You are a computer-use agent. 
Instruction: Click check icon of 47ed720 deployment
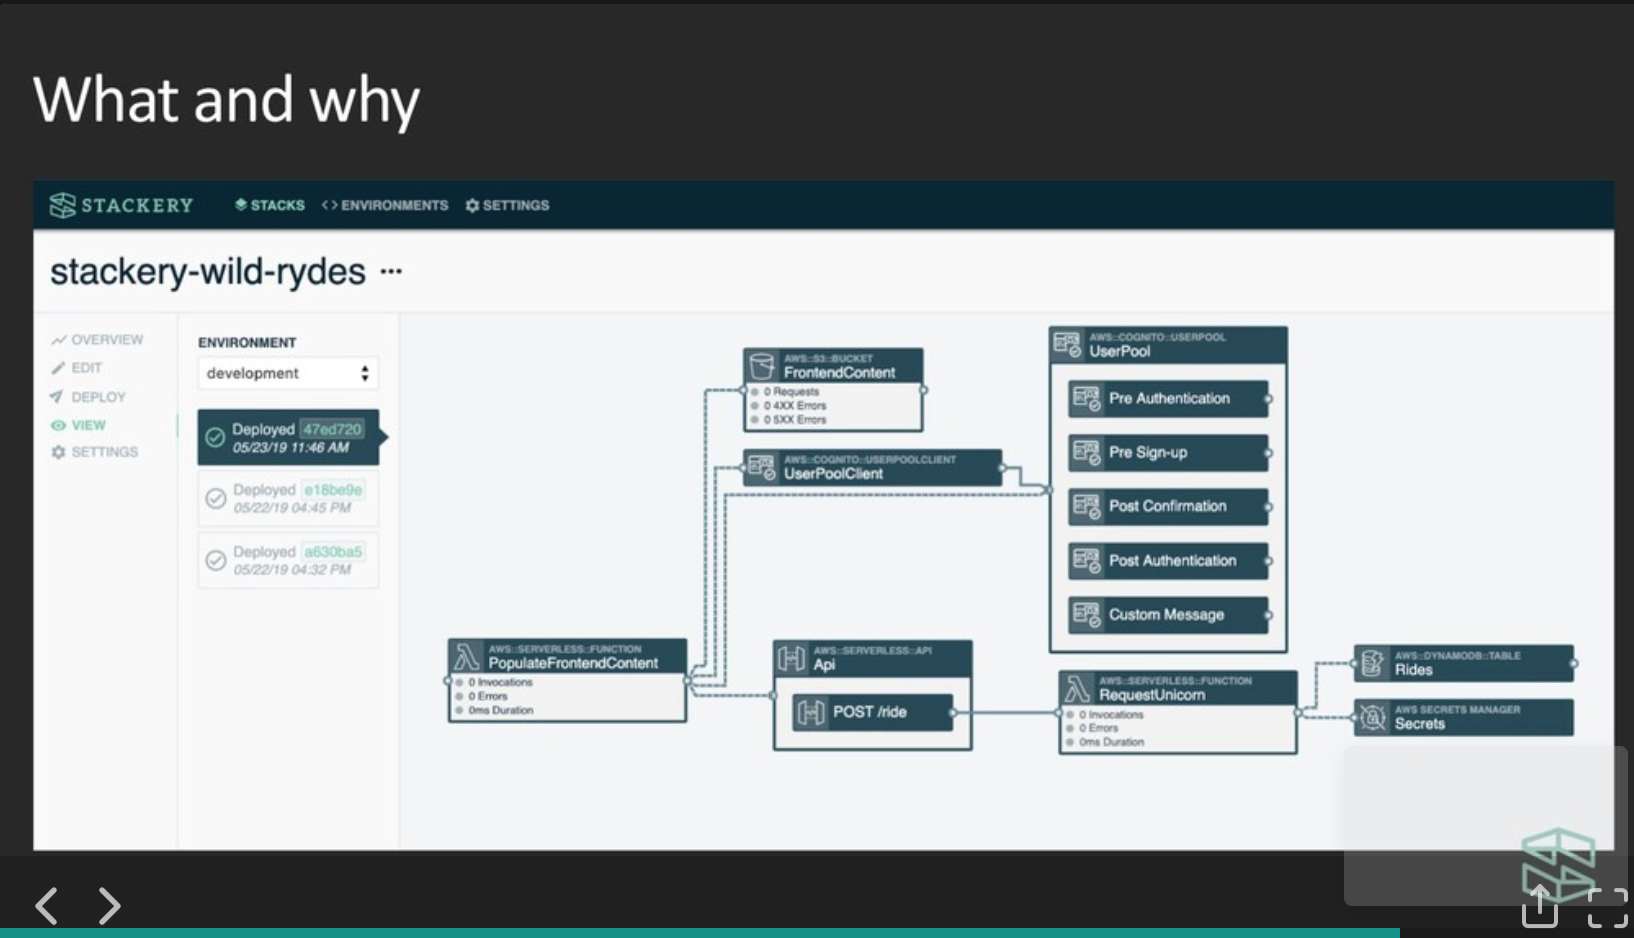[x=215, y=437]
